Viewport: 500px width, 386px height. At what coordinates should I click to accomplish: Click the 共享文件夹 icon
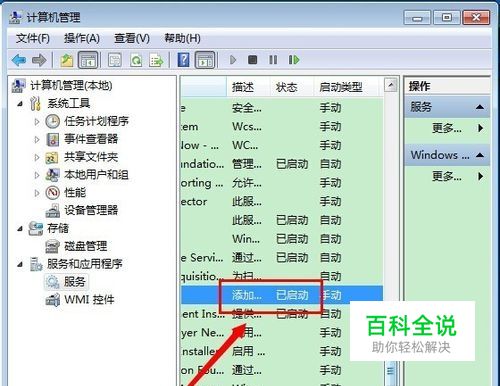(52, 158)
